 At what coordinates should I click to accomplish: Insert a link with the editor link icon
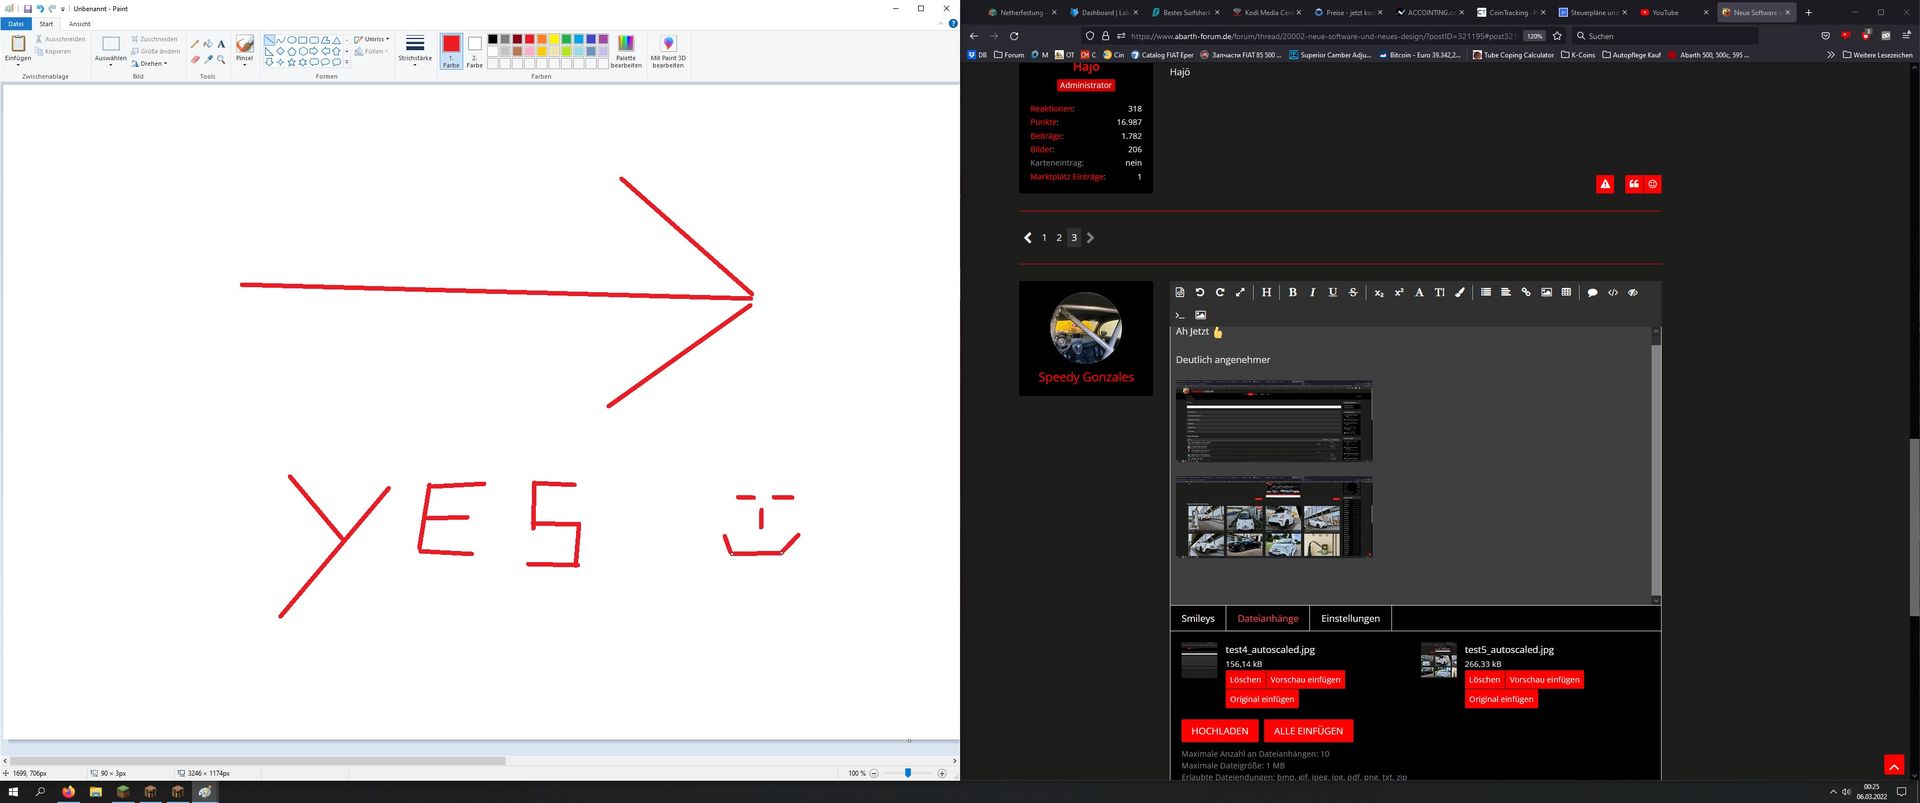pyautogui.click(x=1526, y=293)
